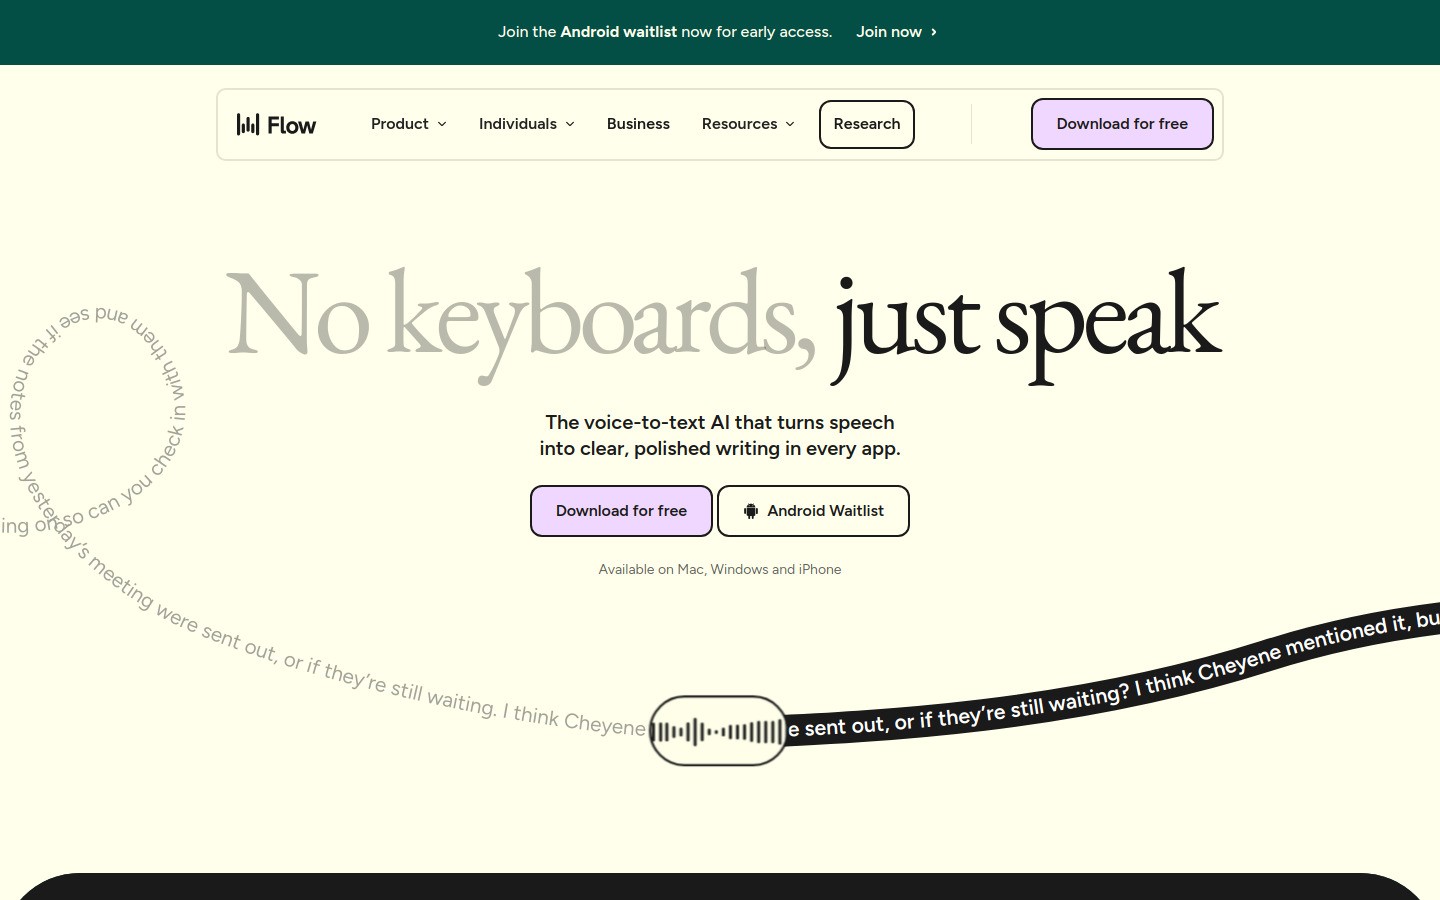
Task: Click the Join now link in the banner
Action: click(897, 32)
